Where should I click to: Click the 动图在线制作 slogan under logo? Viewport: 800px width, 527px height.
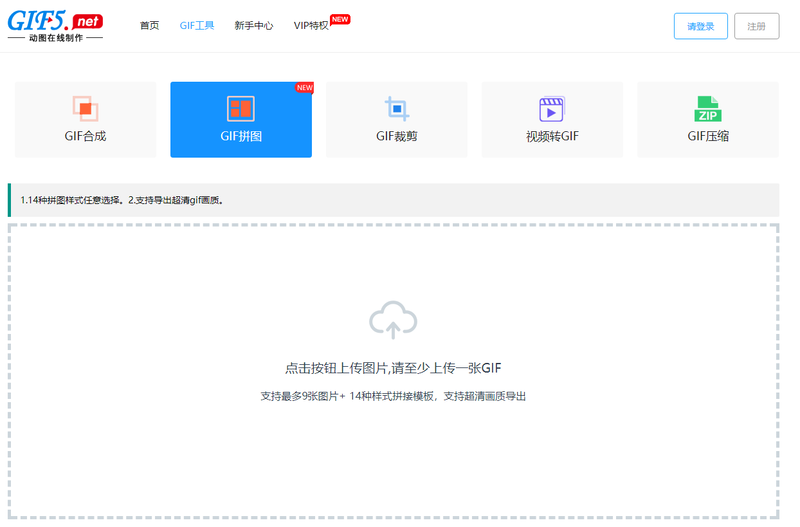56,38
